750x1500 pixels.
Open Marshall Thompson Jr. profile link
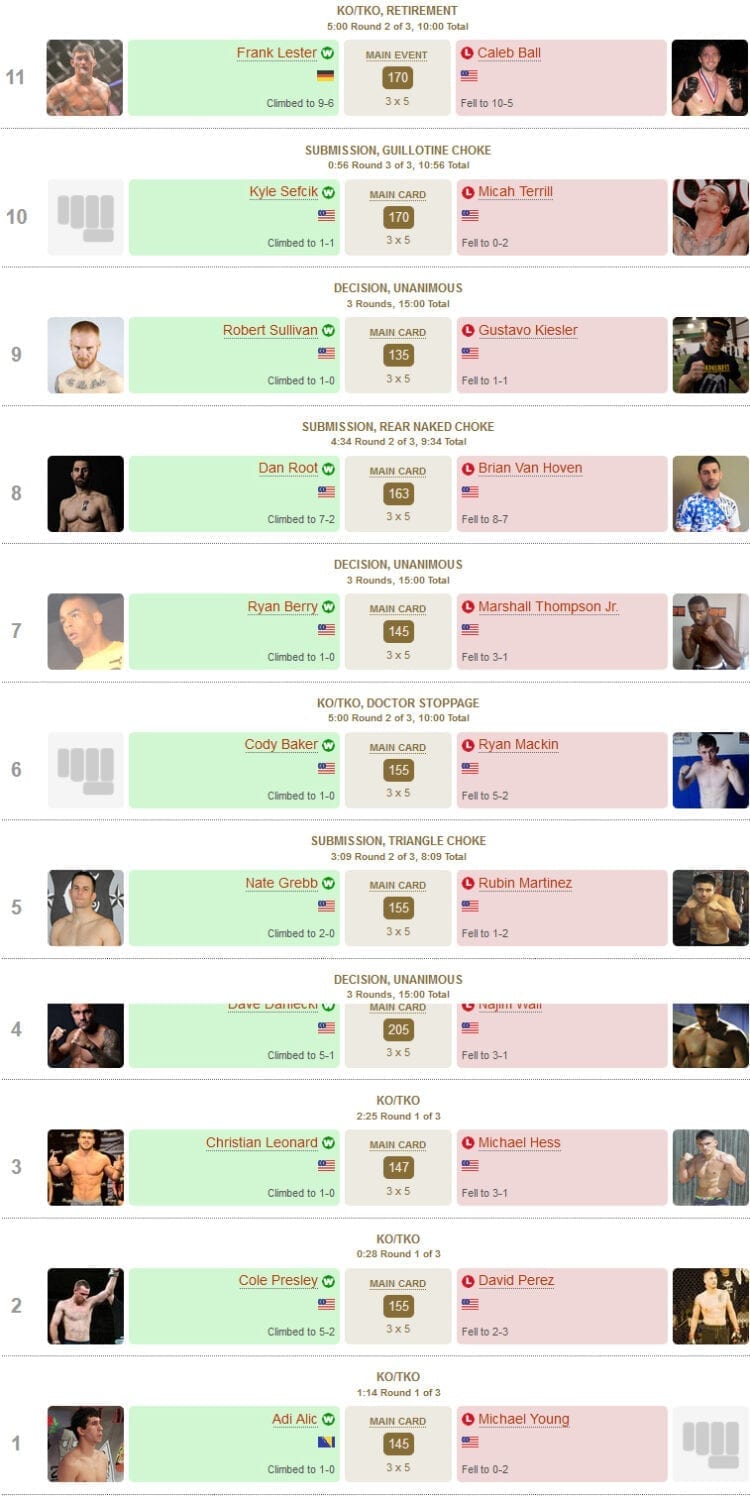click(548, 607)
